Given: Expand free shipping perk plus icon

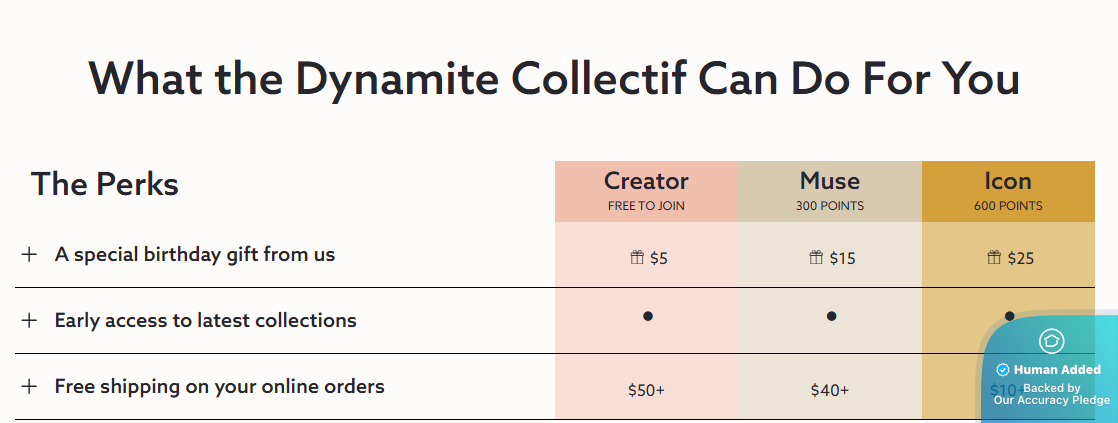Looking at the screenshot, I should point(29,386).
